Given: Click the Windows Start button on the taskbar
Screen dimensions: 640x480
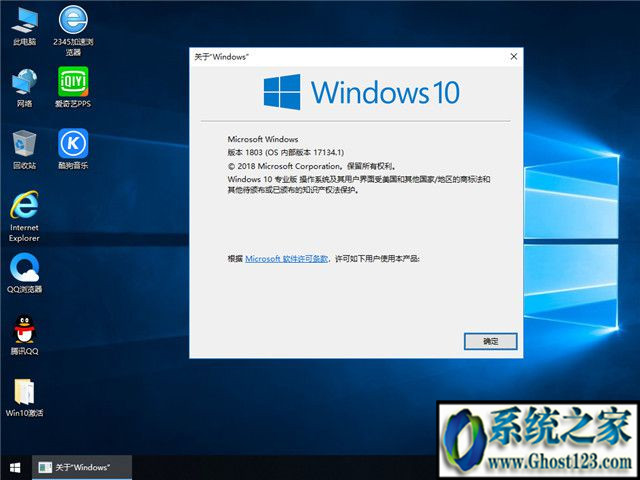Looking at the screenshot, I should tap(15, 468).
